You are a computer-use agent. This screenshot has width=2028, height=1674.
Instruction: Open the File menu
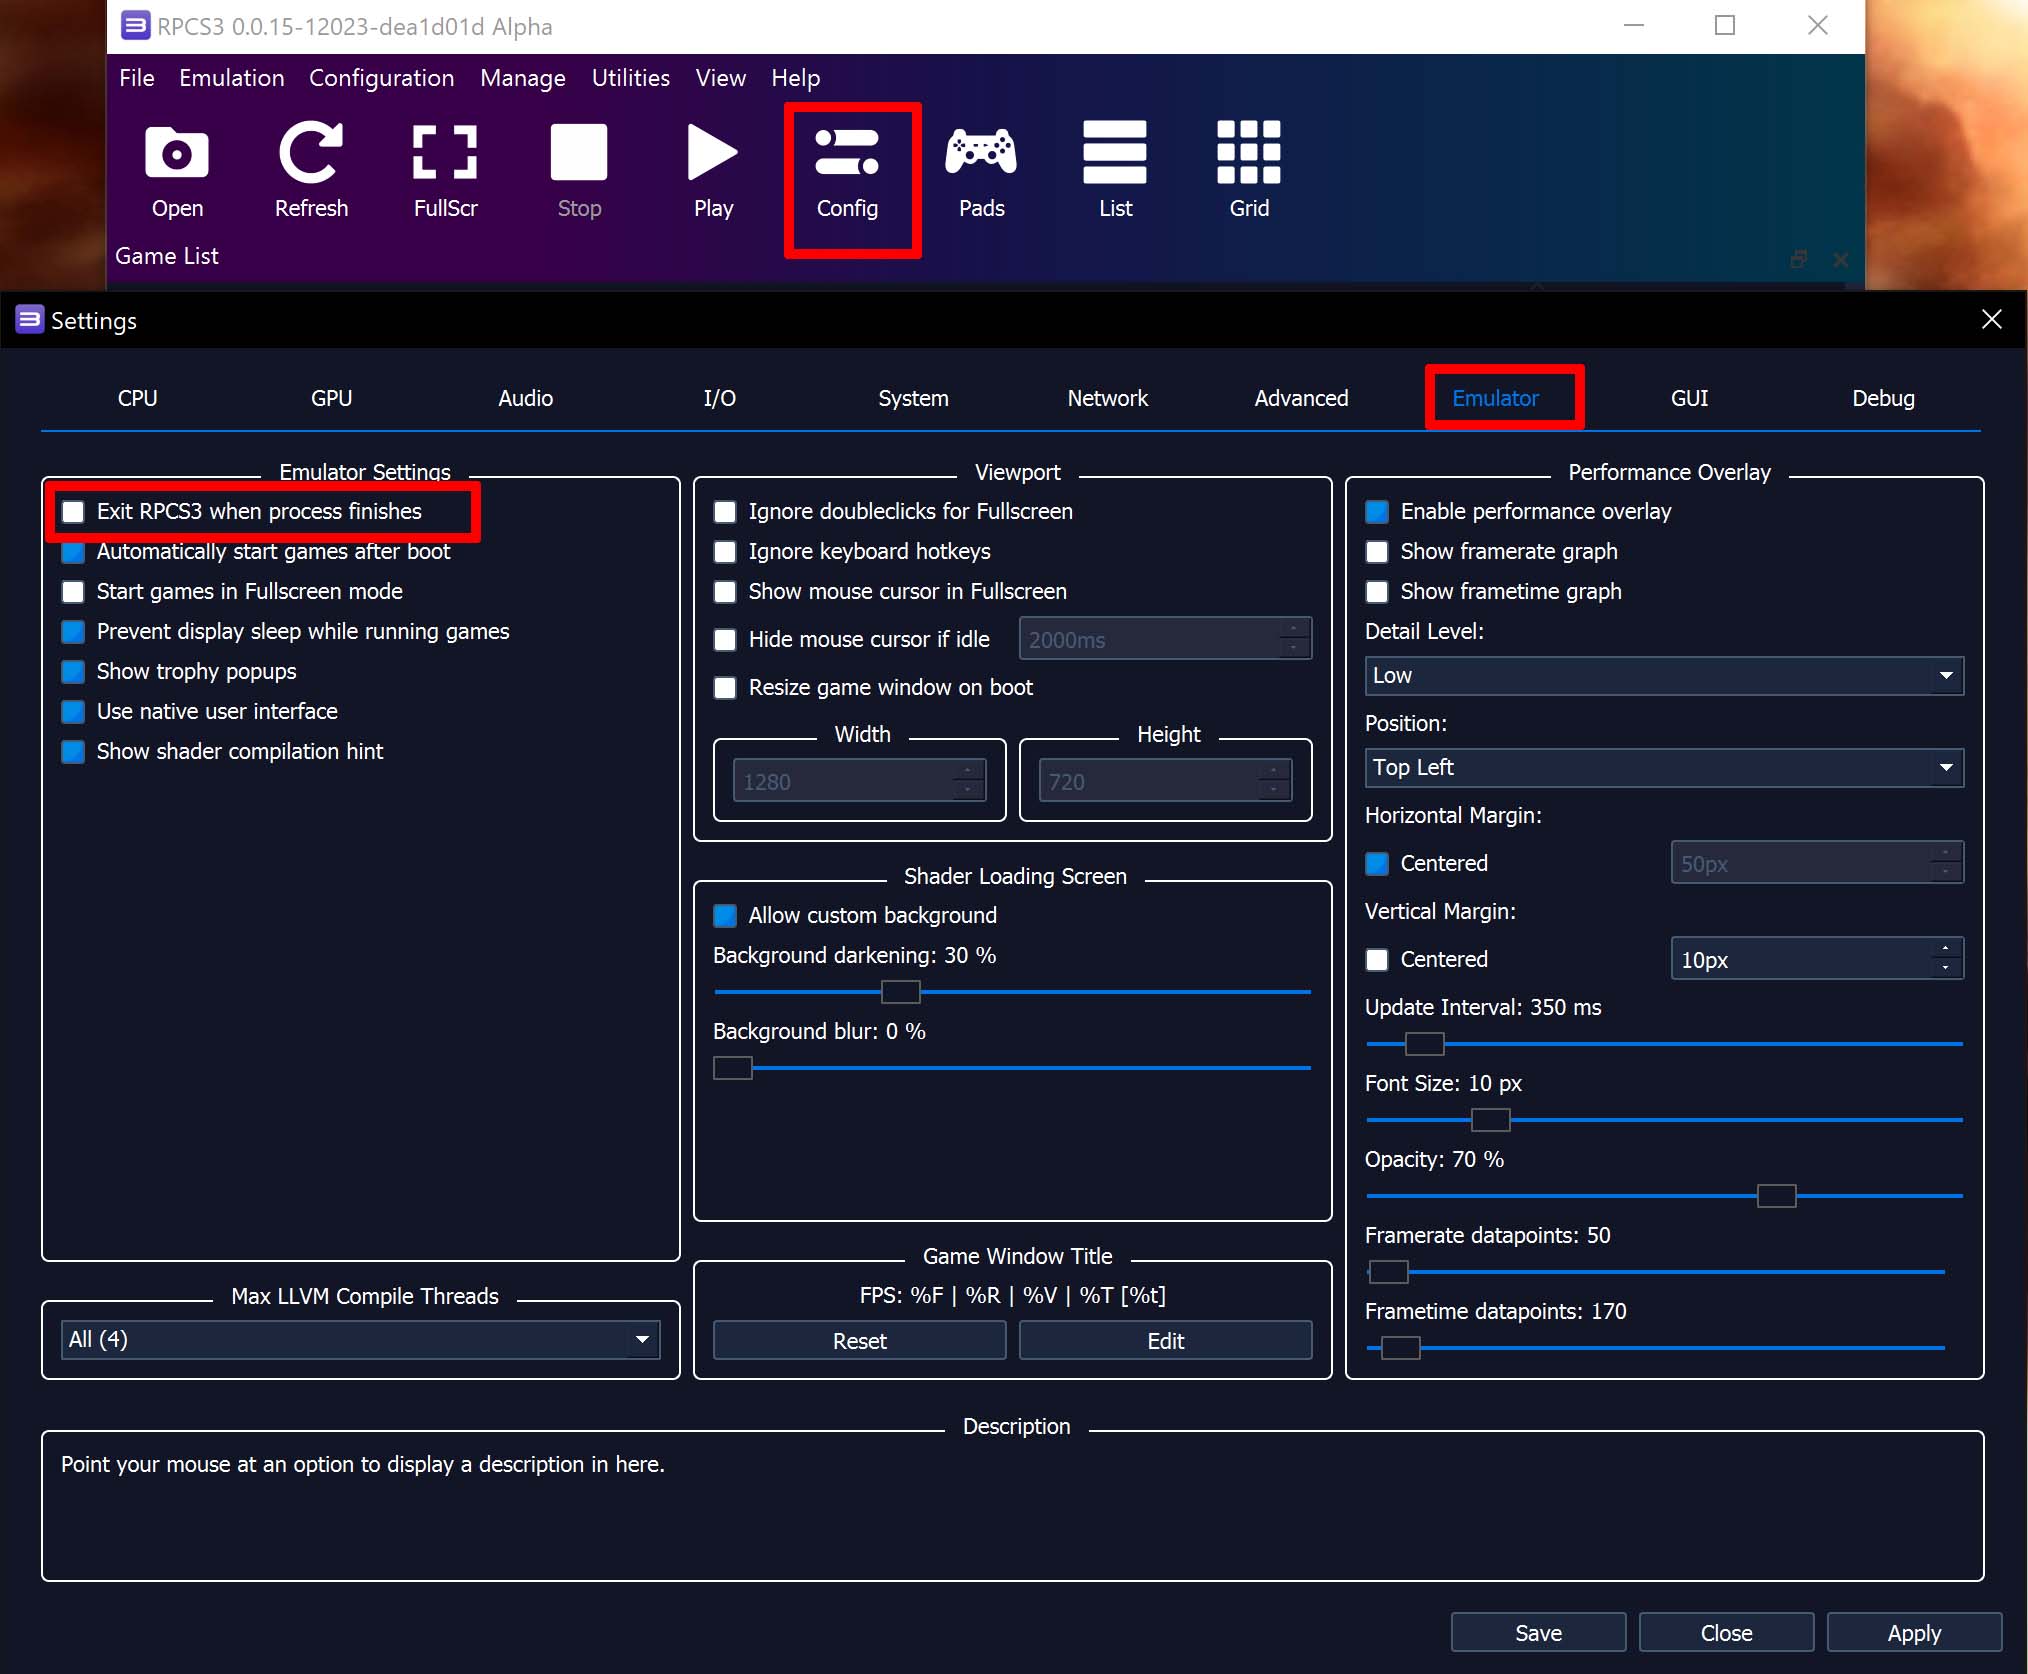(137, 78)
